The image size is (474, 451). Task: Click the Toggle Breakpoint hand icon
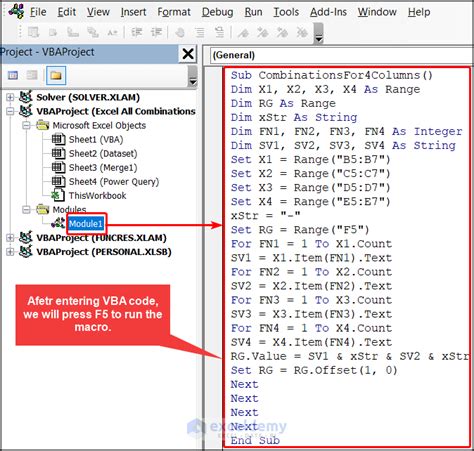(x=180, y=32)
